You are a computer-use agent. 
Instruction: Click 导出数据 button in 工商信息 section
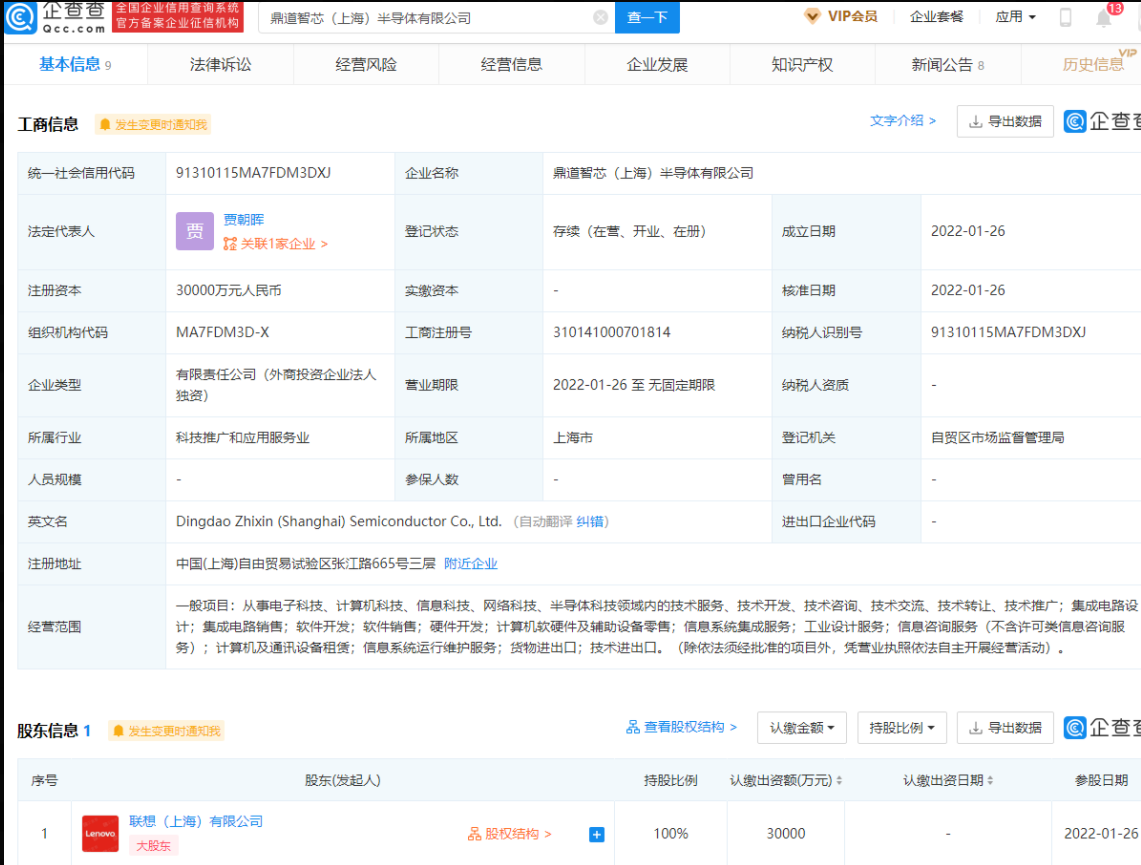click(x=1005, y=121)
